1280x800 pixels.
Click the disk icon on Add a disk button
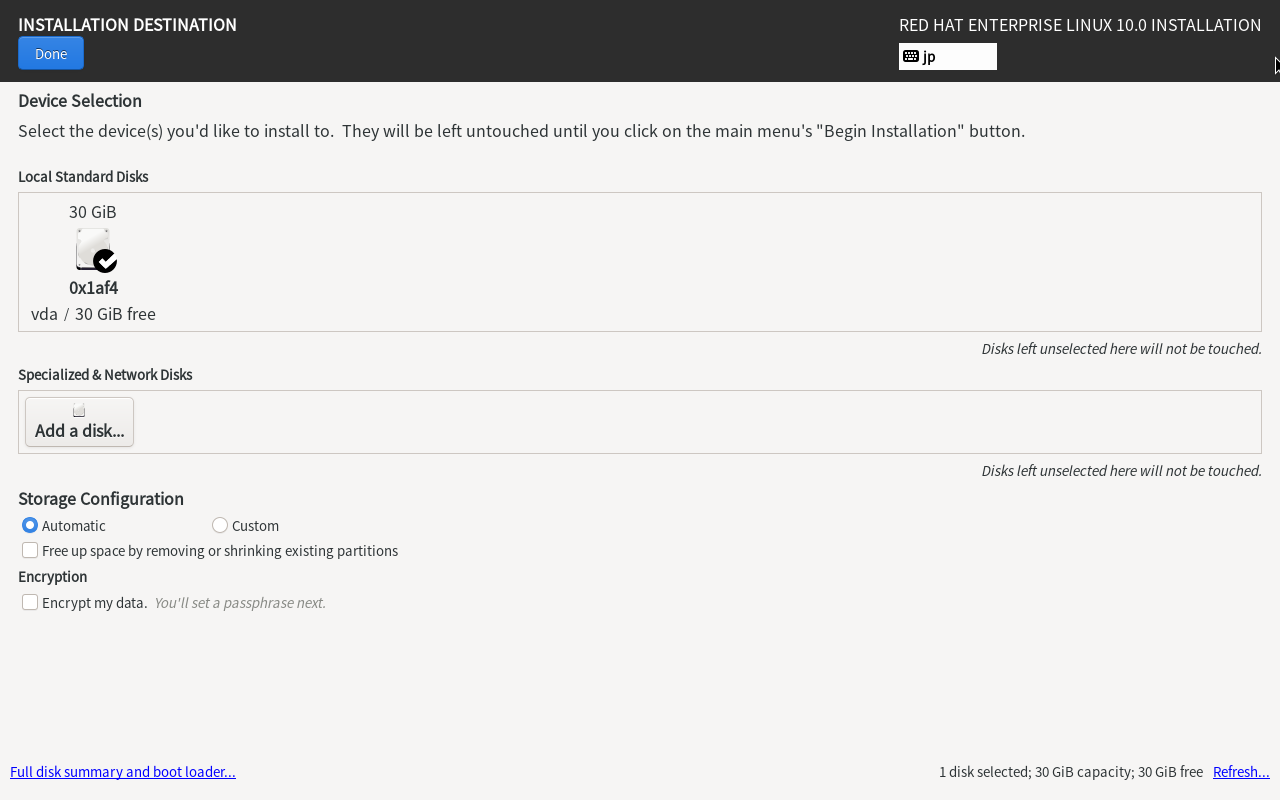79,410
